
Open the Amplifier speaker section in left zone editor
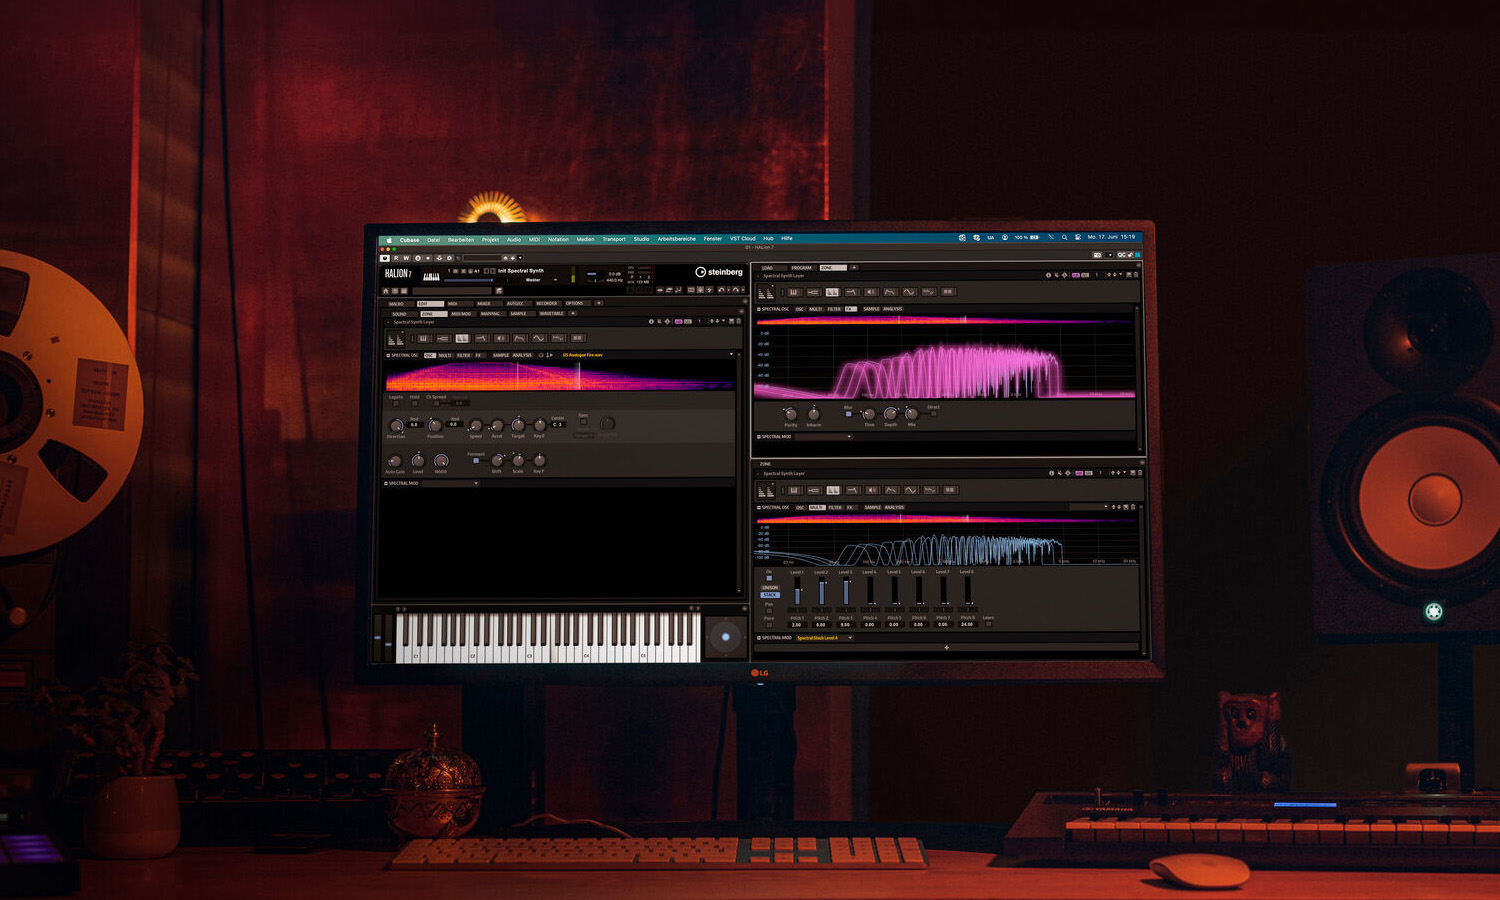(500, 338)
